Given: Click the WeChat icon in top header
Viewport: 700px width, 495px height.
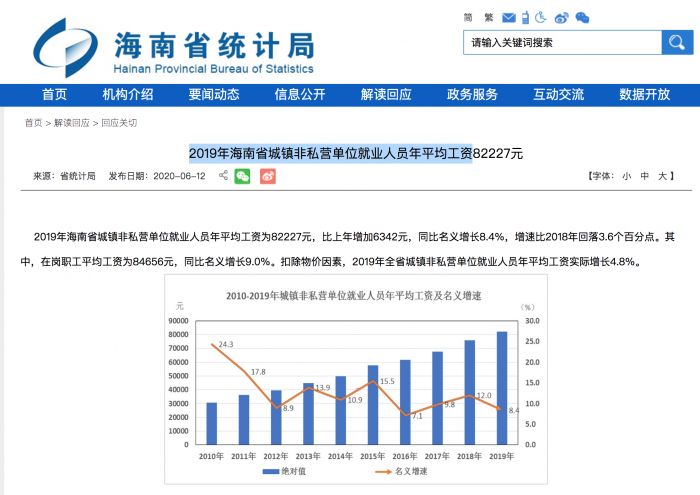Looking at the screenshot, I should [582, 17].
